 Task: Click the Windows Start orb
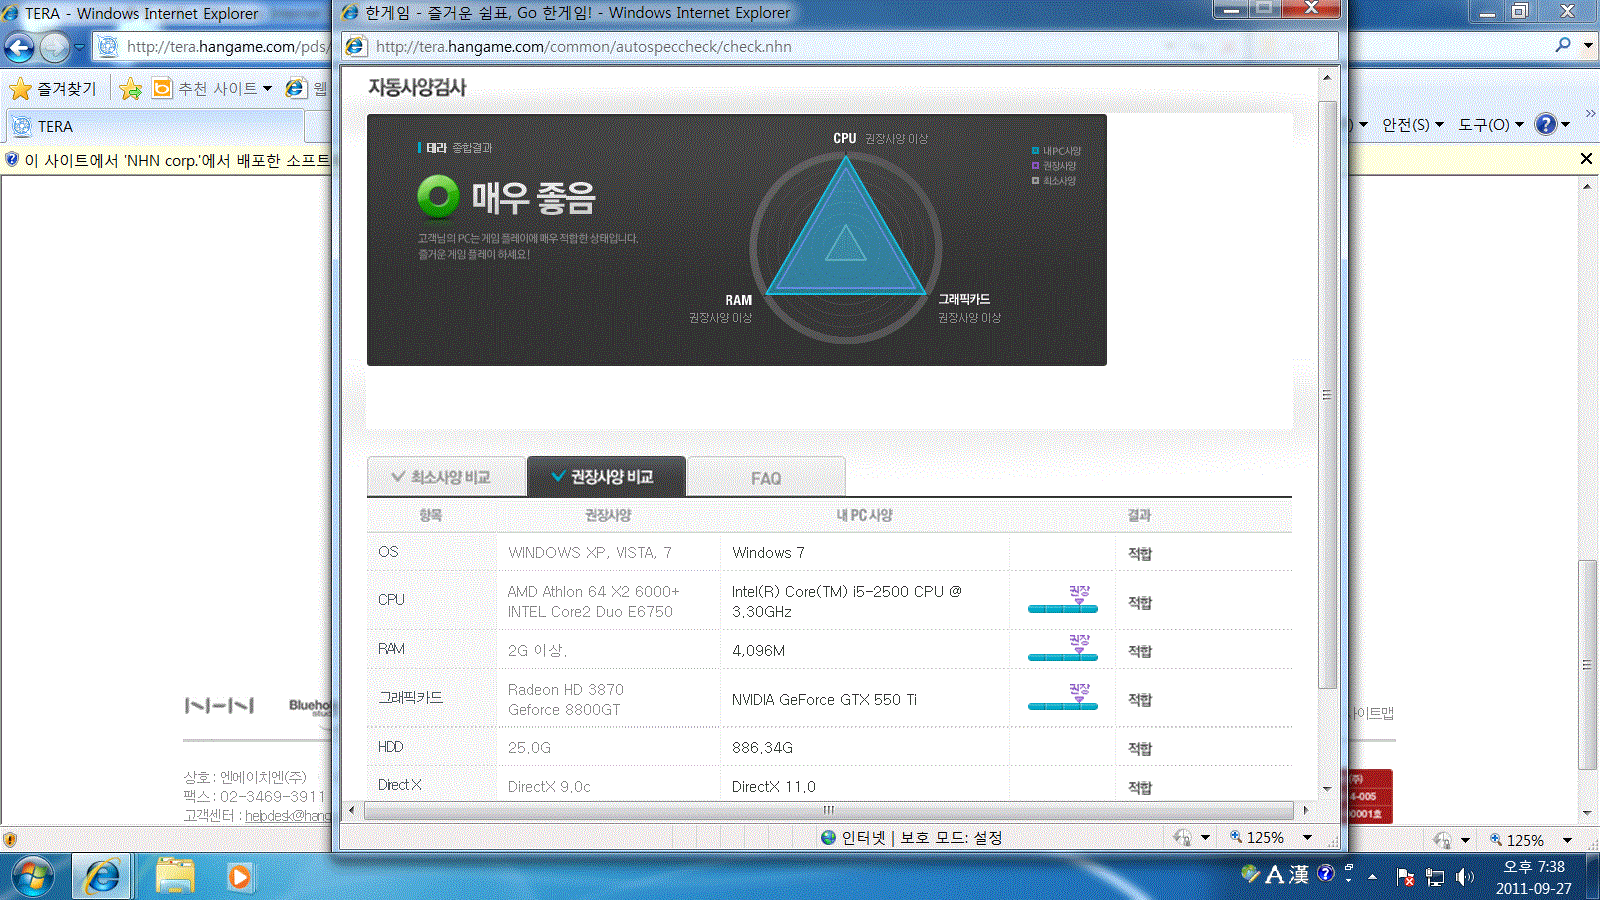[32, 877]
